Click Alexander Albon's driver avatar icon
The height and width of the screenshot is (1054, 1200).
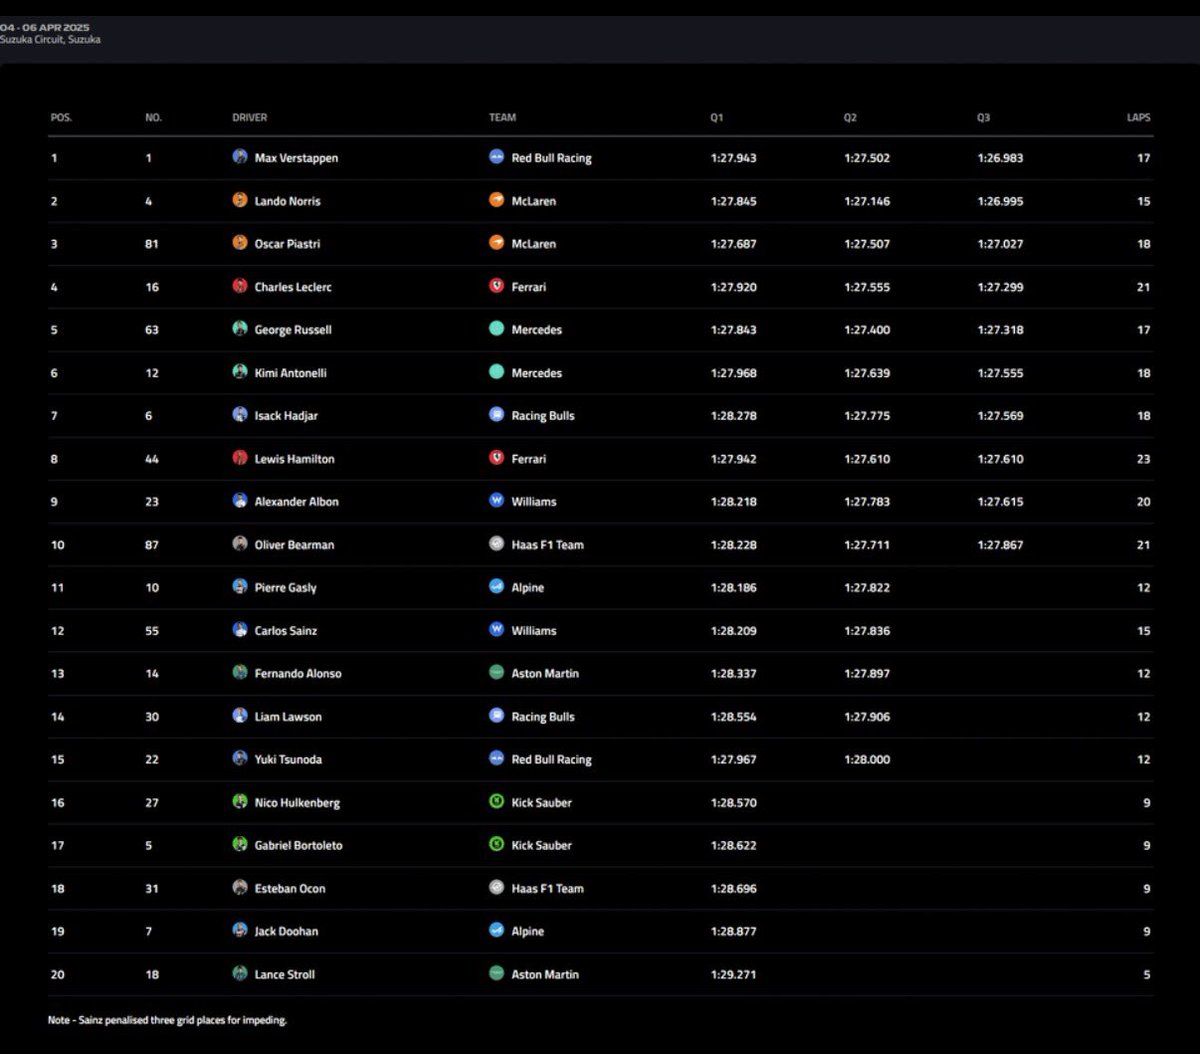point(240,501)
